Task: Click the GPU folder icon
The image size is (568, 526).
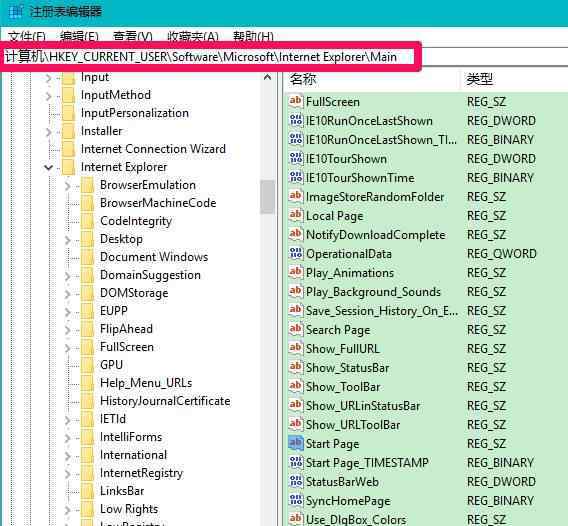Action: (87, 365)
